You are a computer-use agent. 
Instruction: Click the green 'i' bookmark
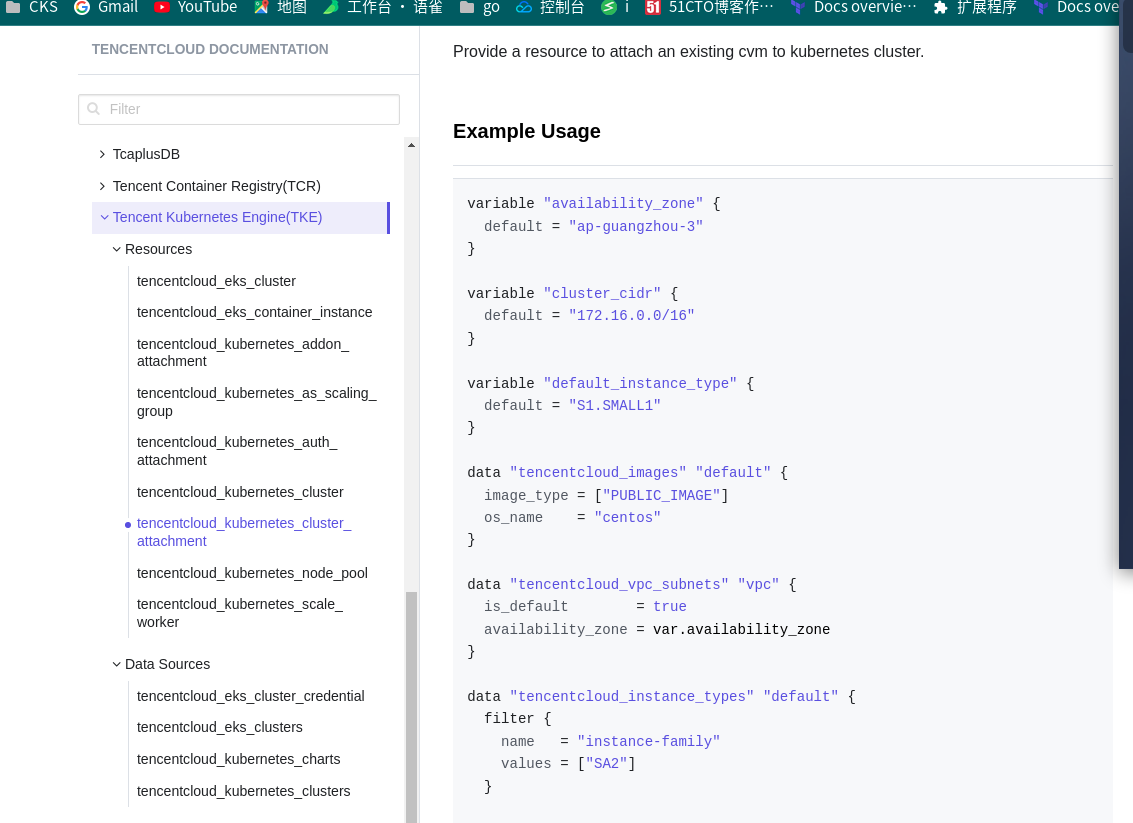[615, 7]
